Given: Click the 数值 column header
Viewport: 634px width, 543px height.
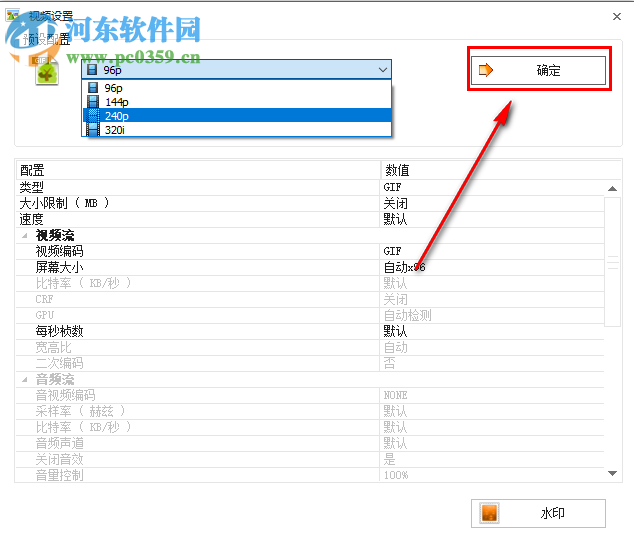Looking at the screenshot, I should pos(501,170).
